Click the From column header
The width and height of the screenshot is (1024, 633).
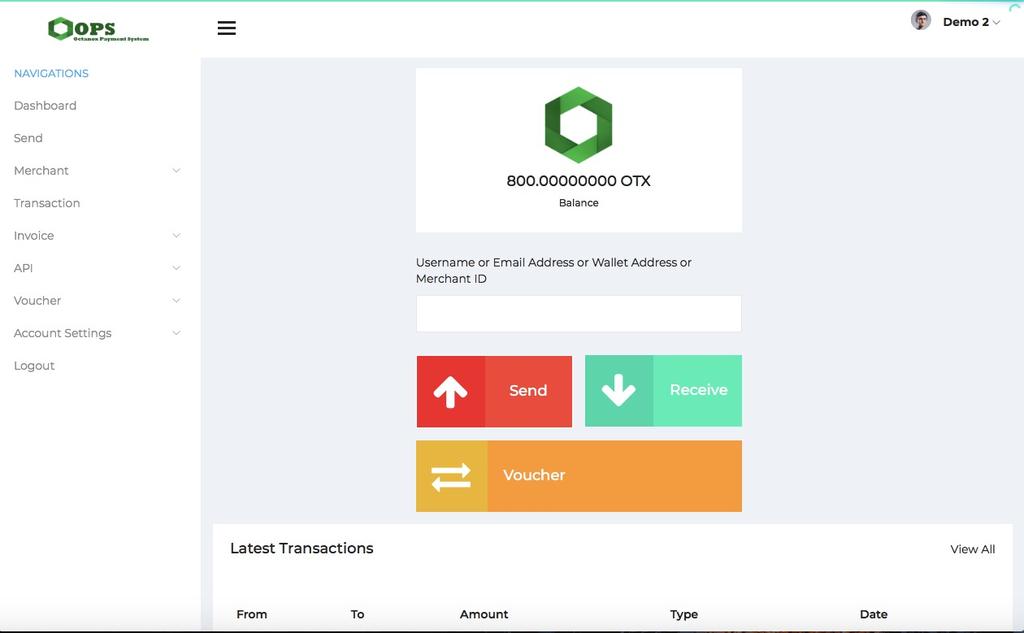(x=252, y=614)
